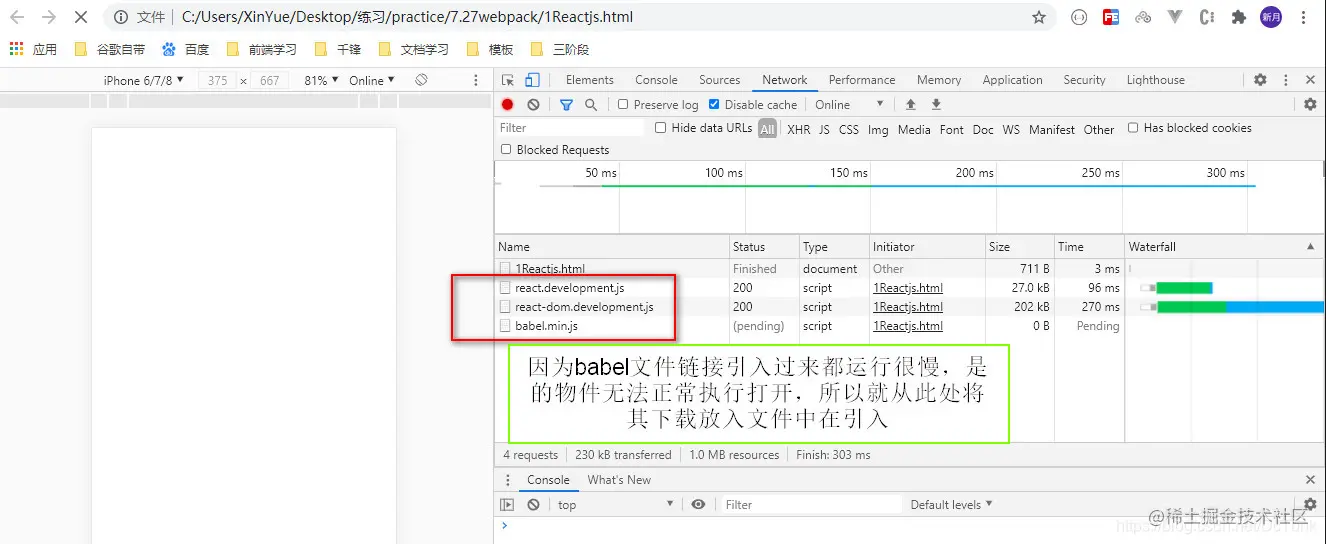Open the Lighthouse tab

tap(1155, 80)
